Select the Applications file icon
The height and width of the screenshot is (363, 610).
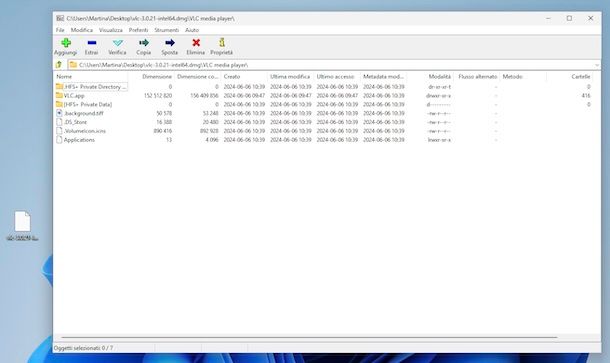[59, 140]
